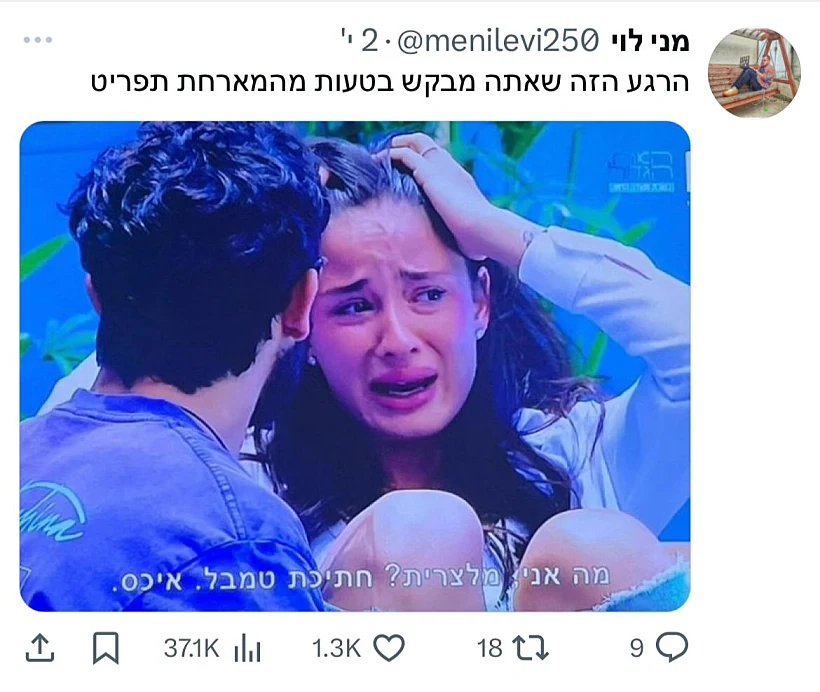
Task: Click the 18 reposts count
Action: coord(489,649)
